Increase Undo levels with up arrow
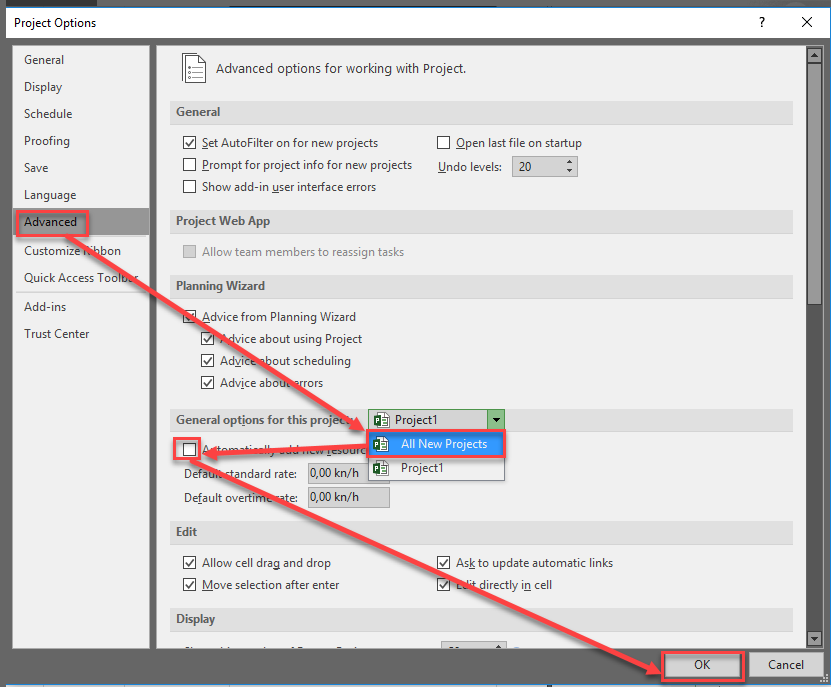 point(569,162)
